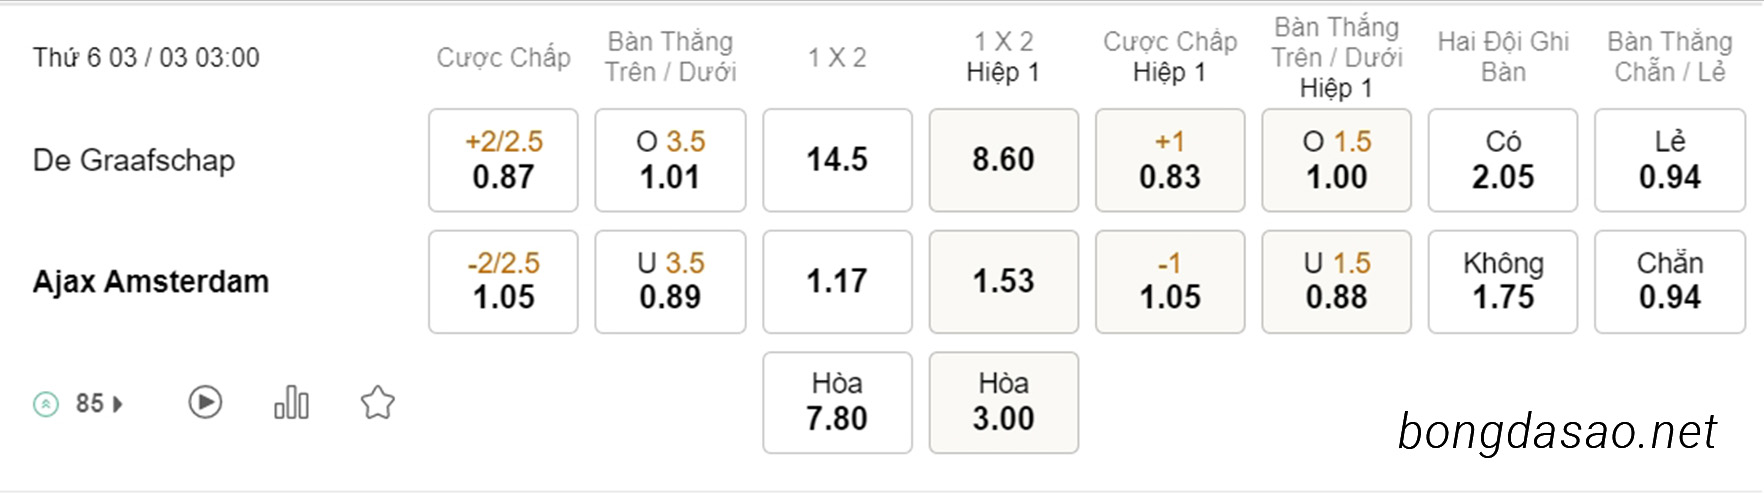
Task: Bet Ajax Amsterdam win at 1.17
Action: click(x=837, y=281)
